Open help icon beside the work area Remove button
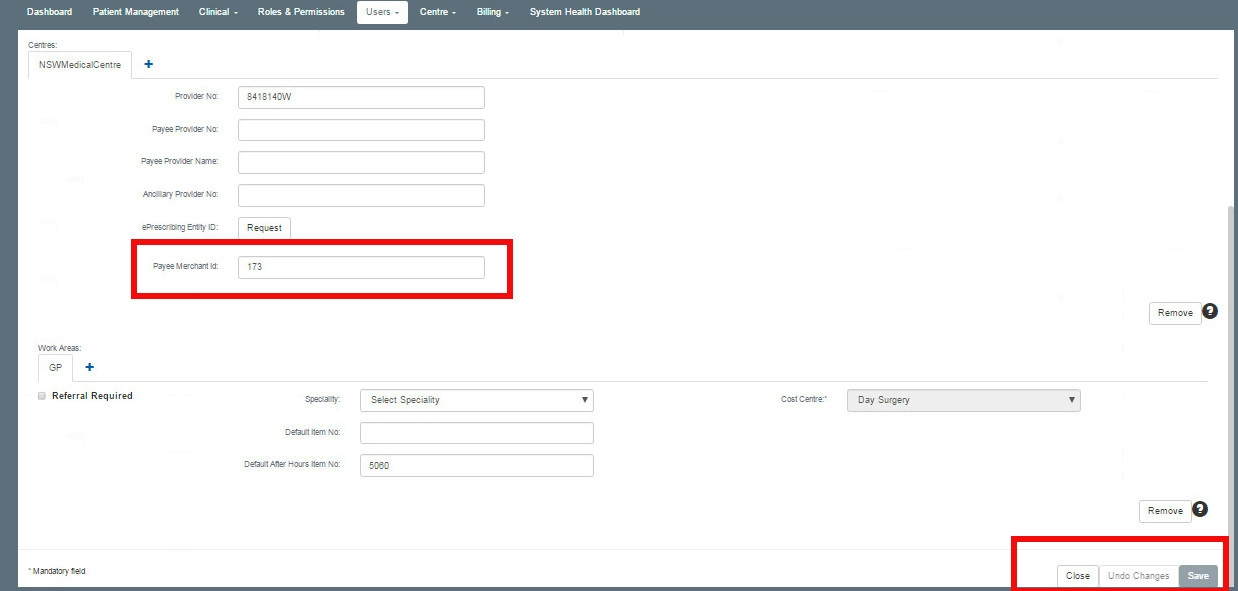The height and width of the screenshot is (591, 1238). coord(1200,509)
